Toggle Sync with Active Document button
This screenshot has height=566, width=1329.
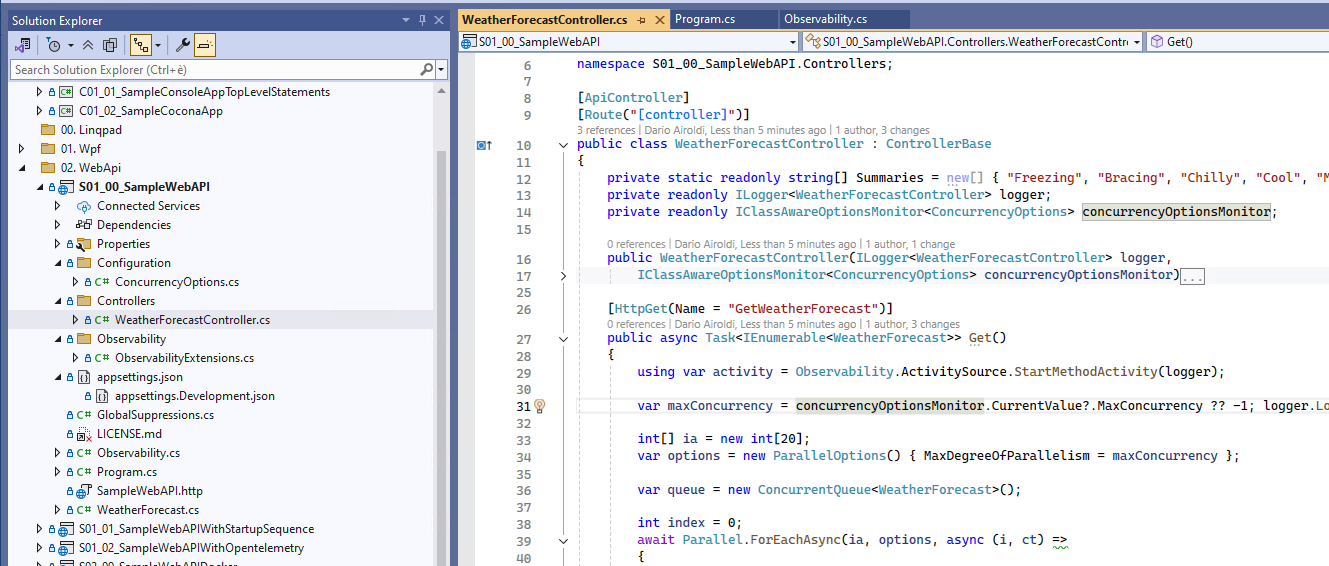tap(140, 45)
